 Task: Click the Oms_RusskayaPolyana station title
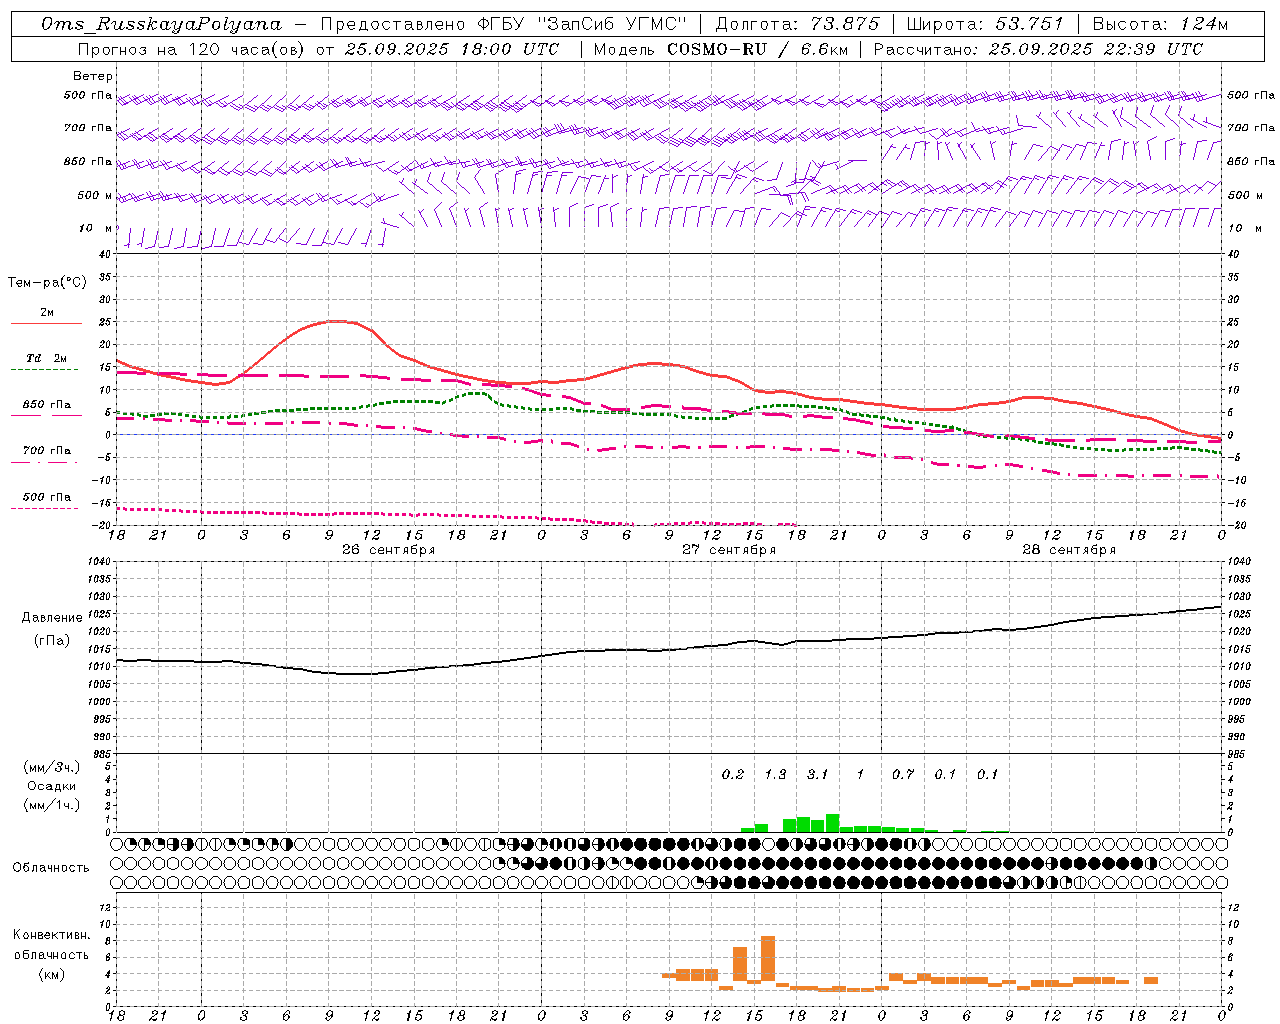point(162,24)
